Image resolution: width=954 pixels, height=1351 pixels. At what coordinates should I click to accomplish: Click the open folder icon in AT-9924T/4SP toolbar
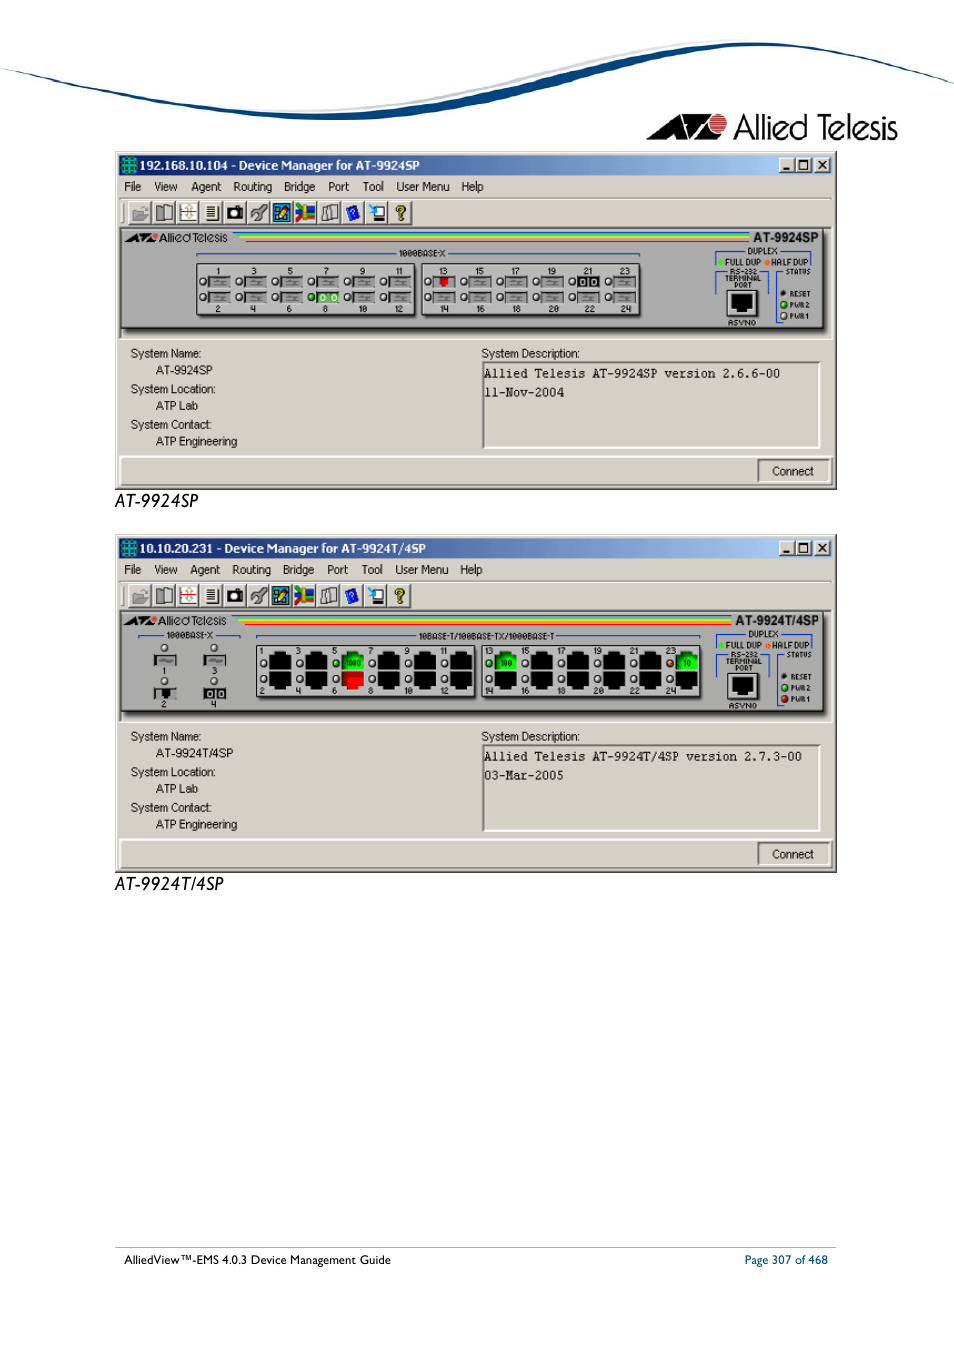(140, 596)
